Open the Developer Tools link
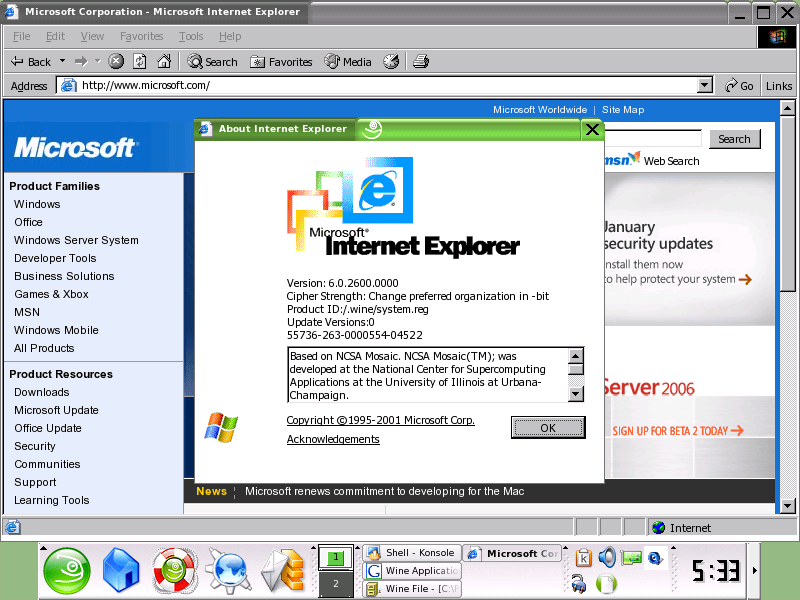The image size is (800, 600). [x=55, y=258]
